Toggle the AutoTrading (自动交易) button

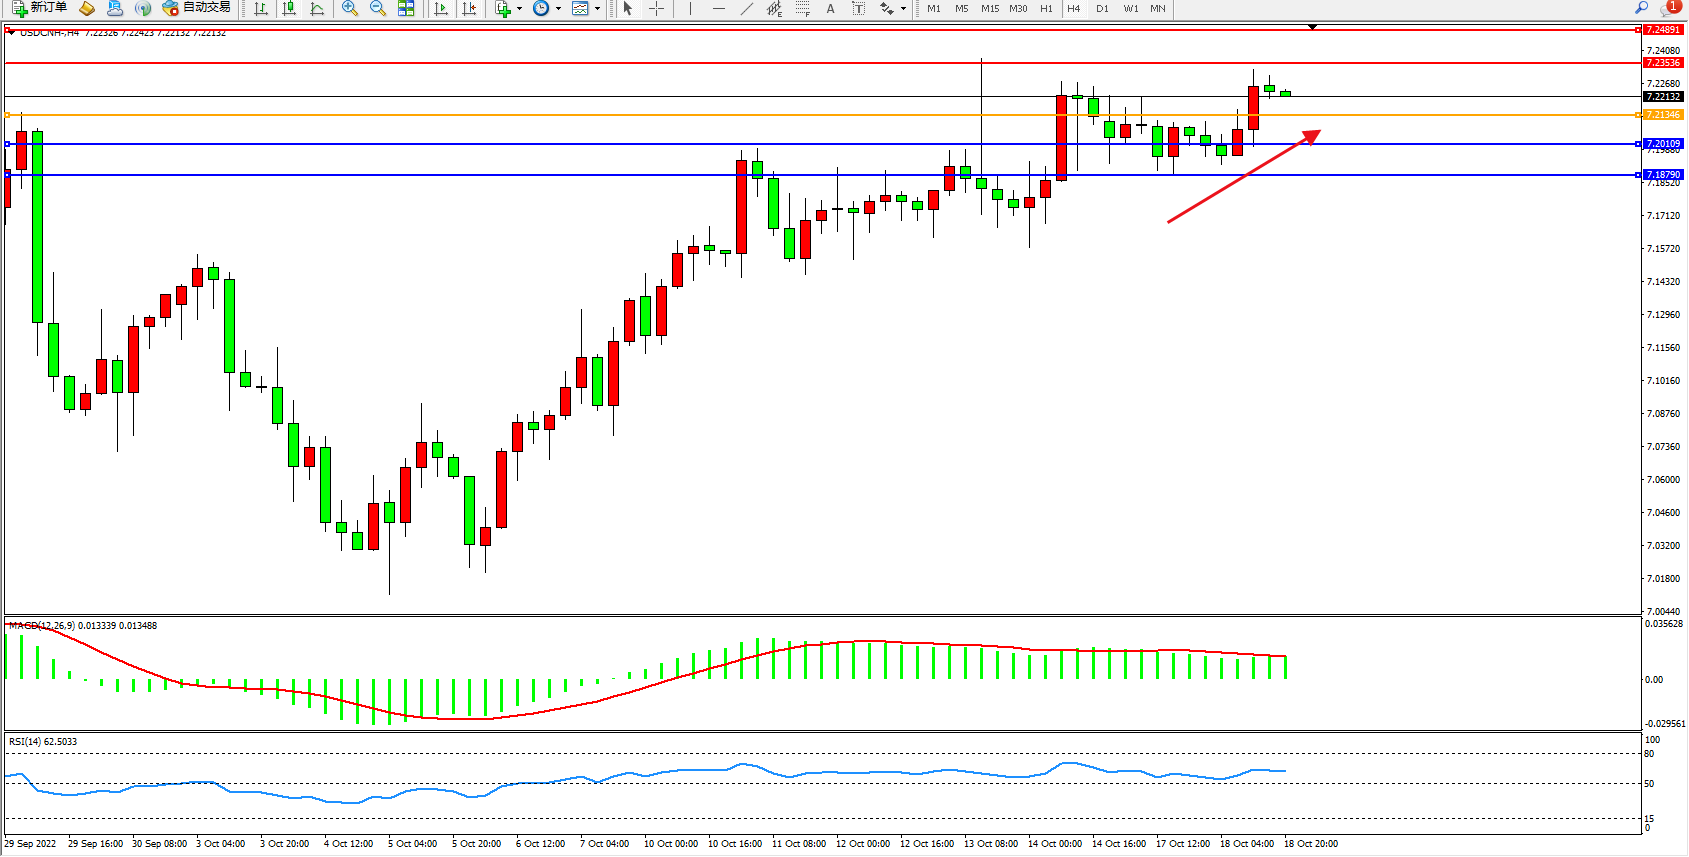(197, 8)
